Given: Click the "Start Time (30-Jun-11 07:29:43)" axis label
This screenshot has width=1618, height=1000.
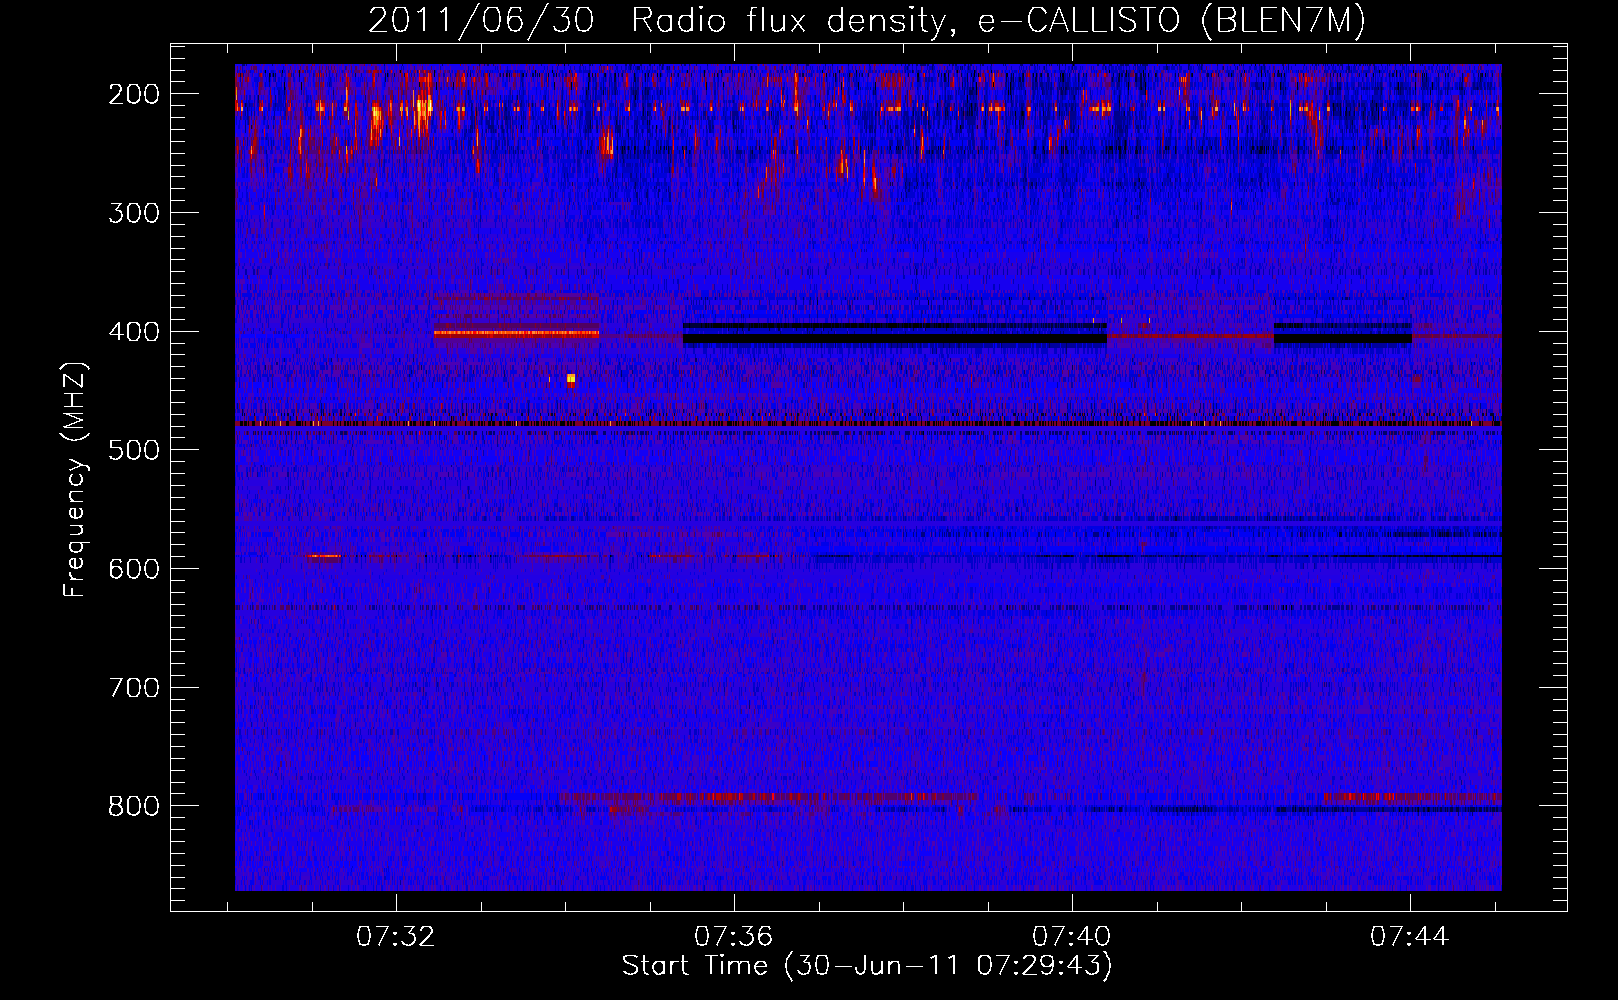Looking at the screenshot, I should pos(867,966).
